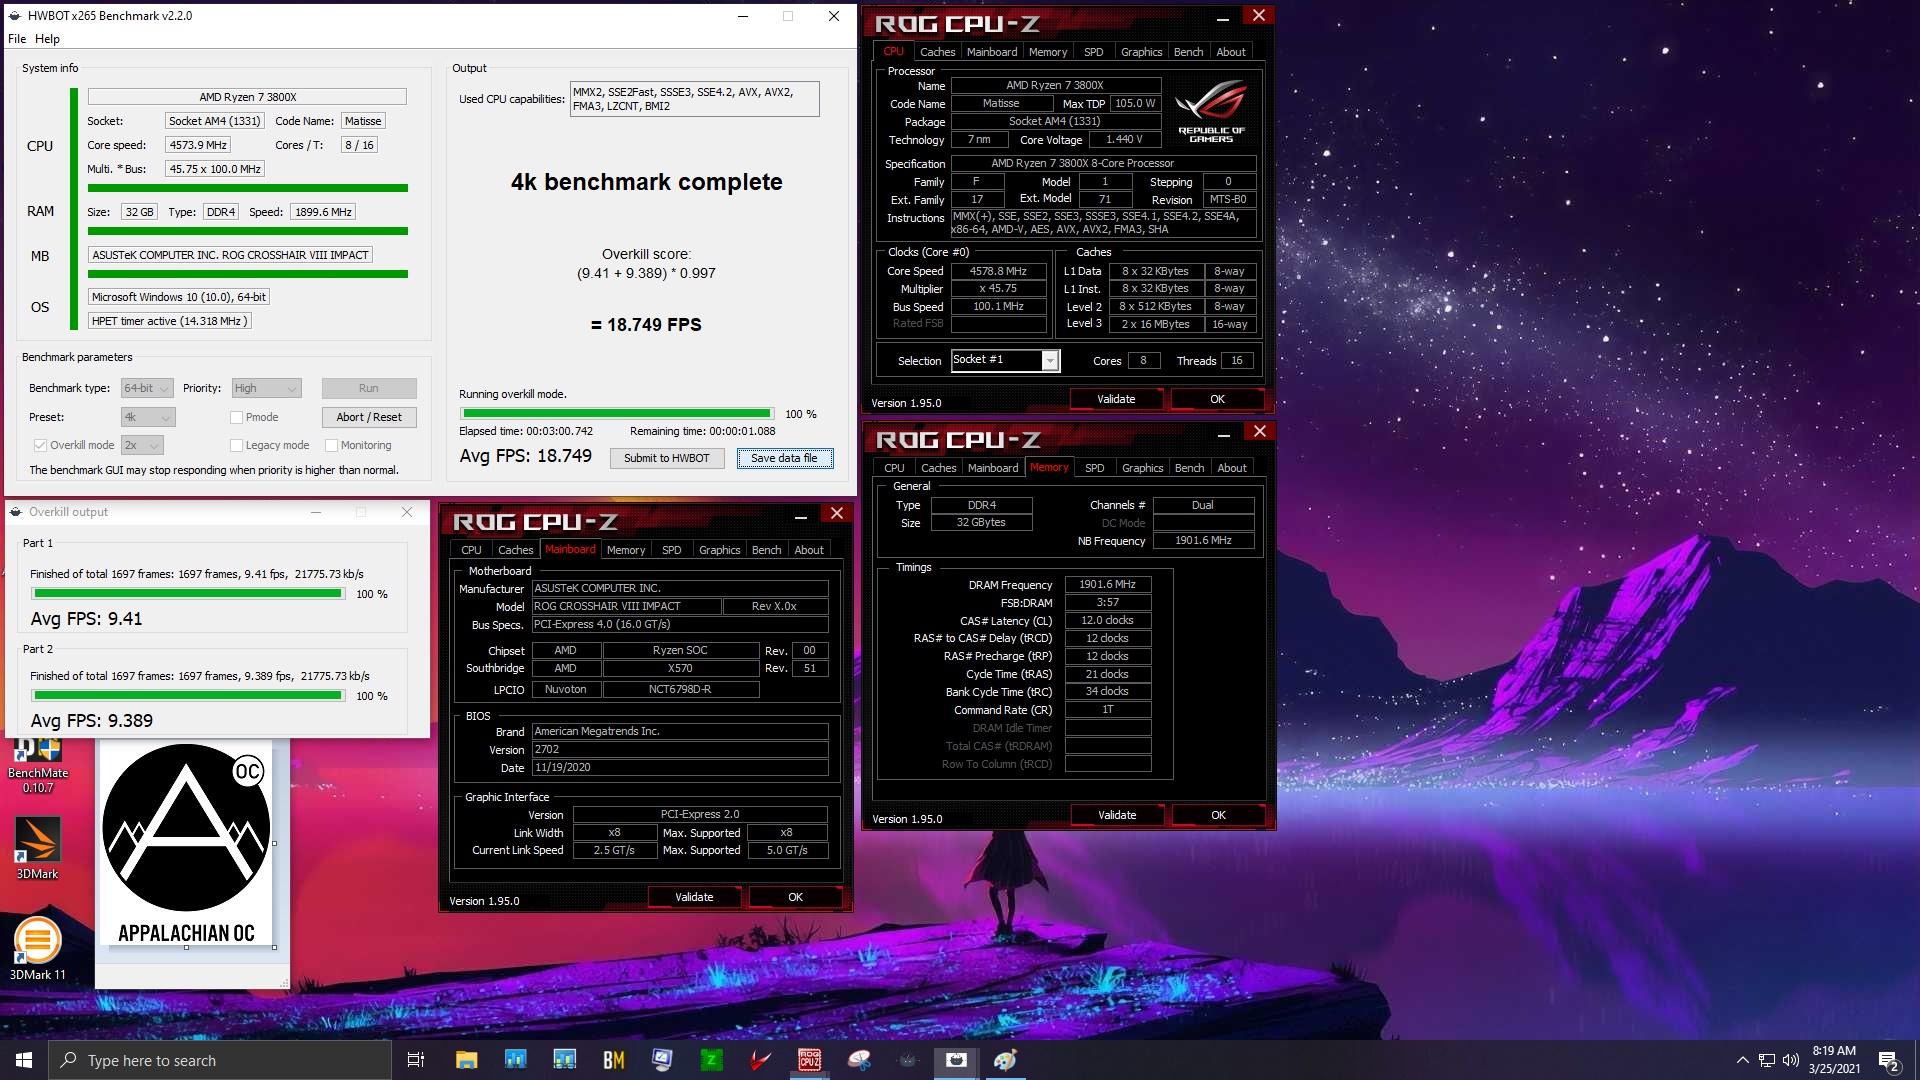1920x1080 pixels.
Task: Toggle the Pmode checkbox
Action: point(236,417)
